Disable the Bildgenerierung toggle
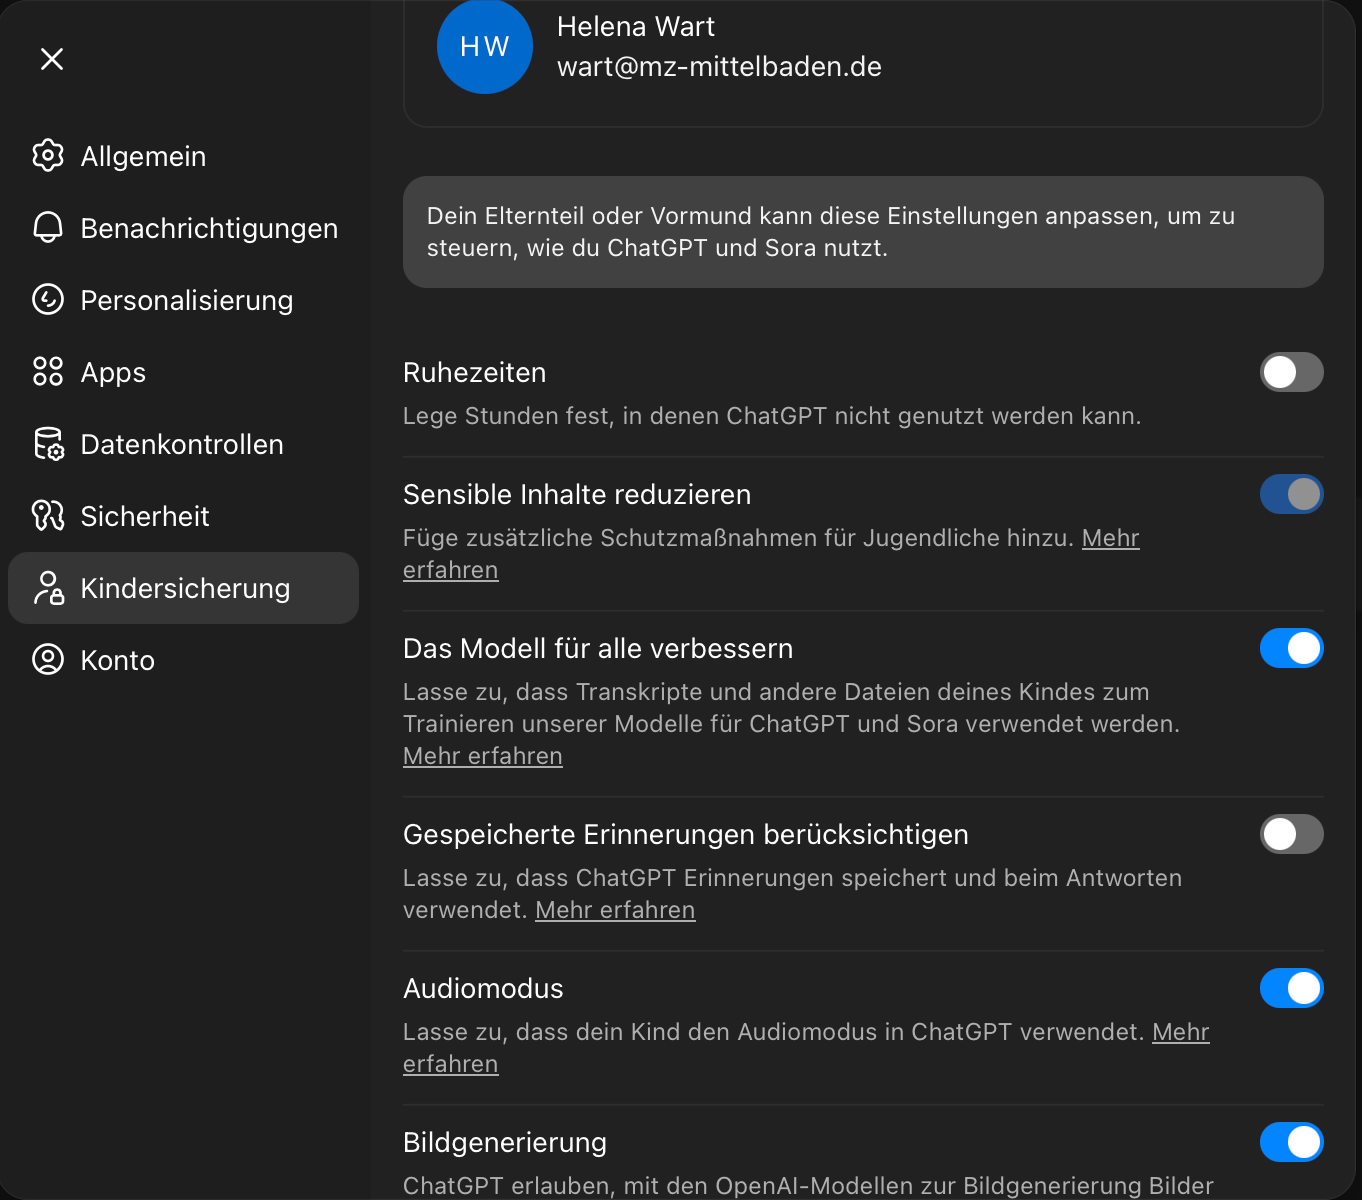Image resolution: width=1362 pixels, height=1200 pixels. pos(1291,1142)
